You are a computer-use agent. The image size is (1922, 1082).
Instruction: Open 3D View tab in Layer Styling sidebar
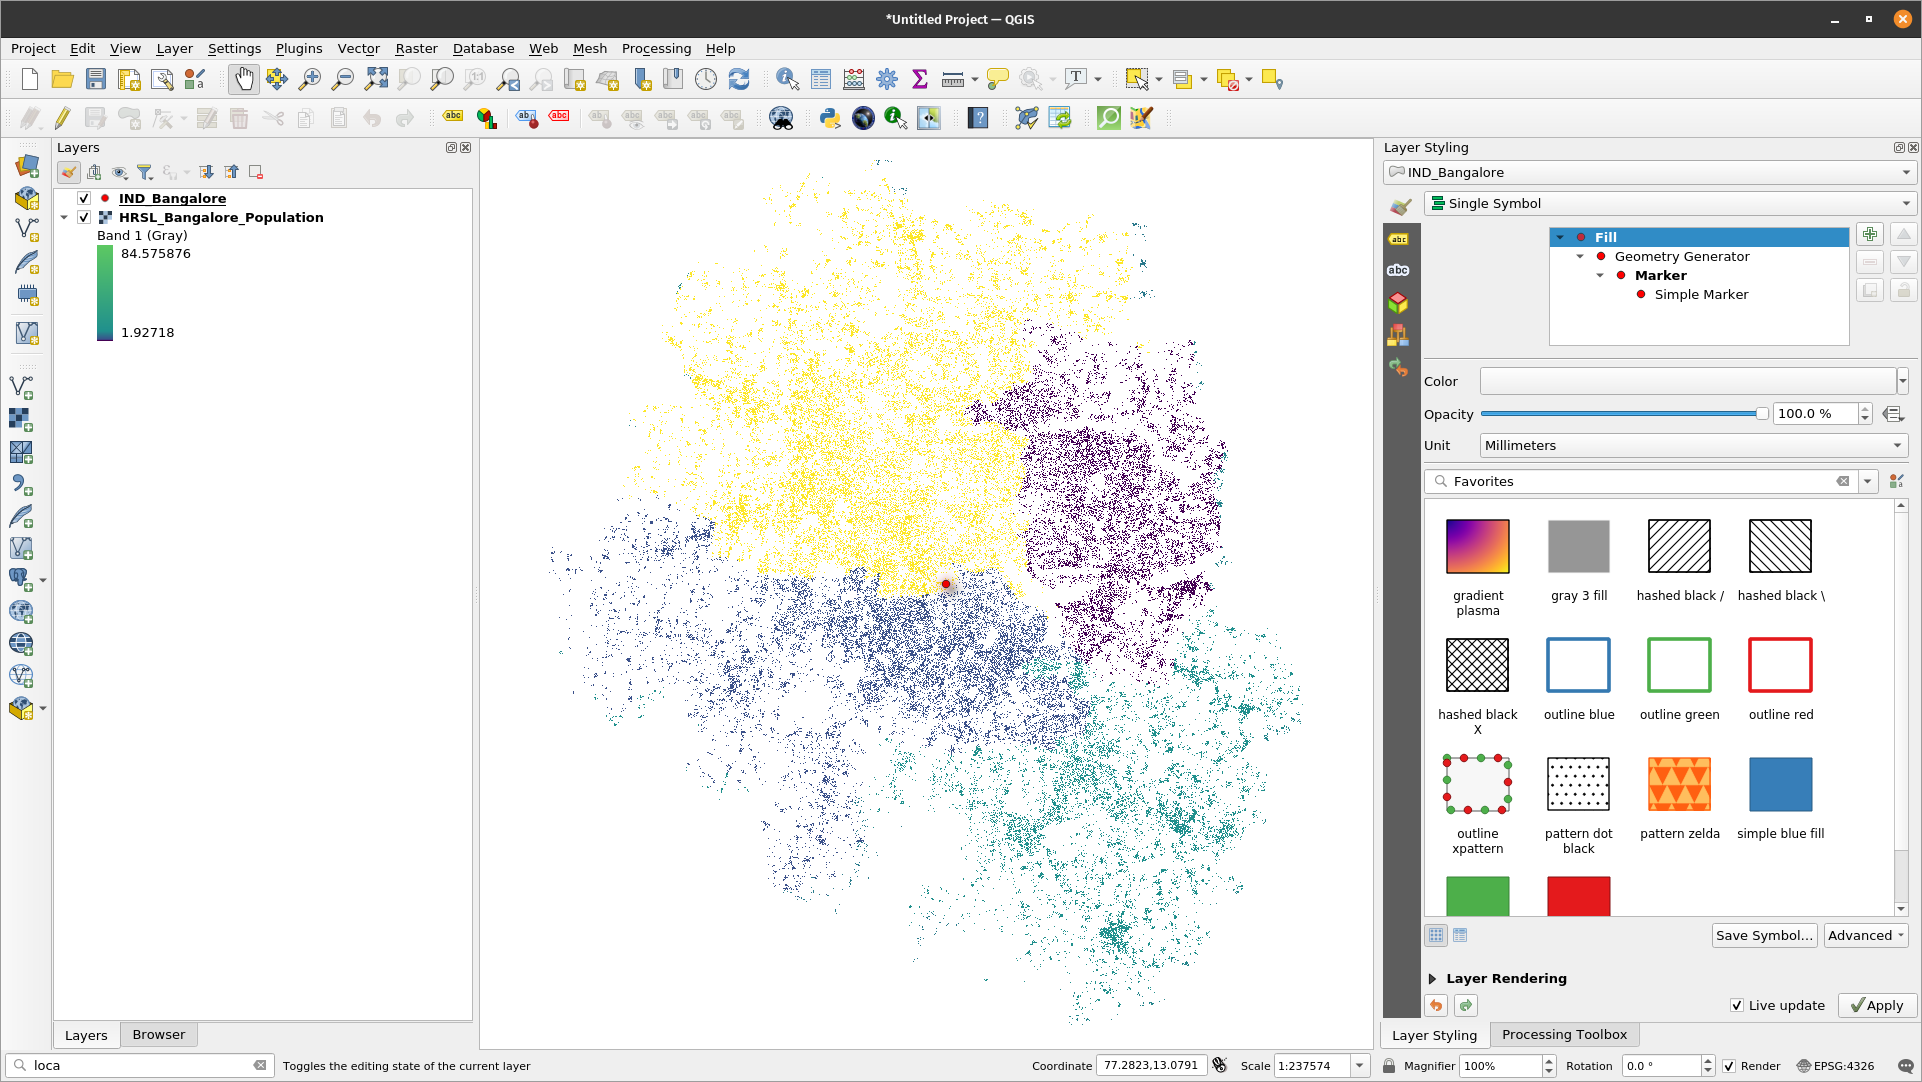(x=1398, y=302)
